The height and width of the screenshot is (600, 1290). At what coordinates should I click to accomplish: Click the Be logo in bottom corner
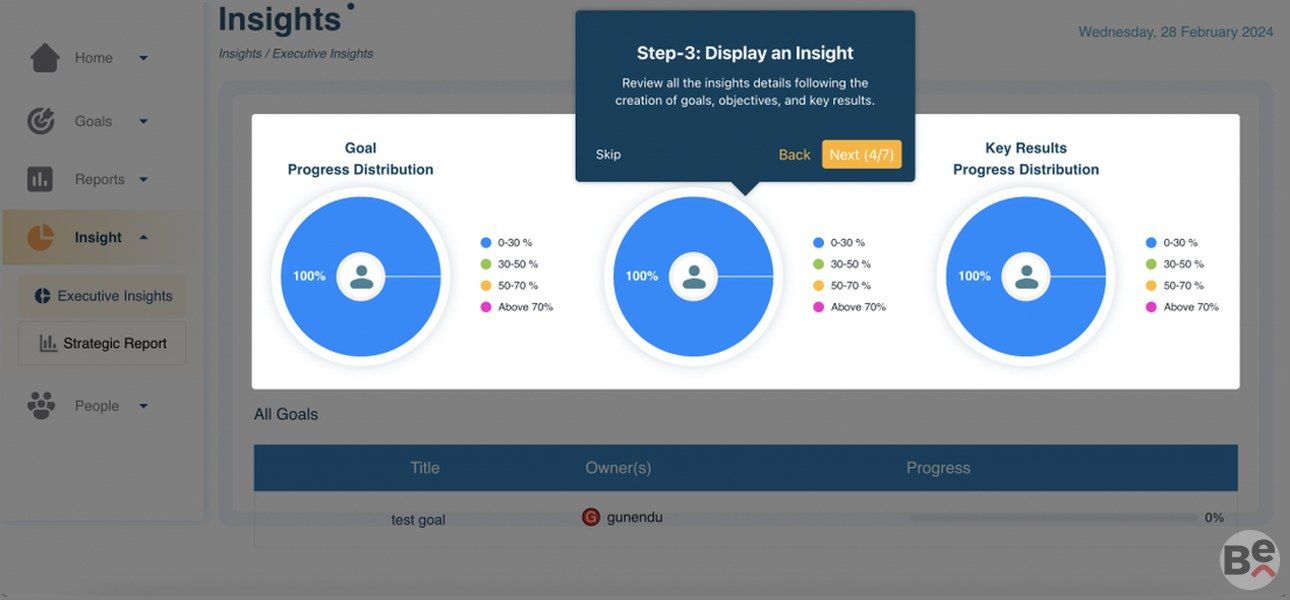(x=1250, y=560)
